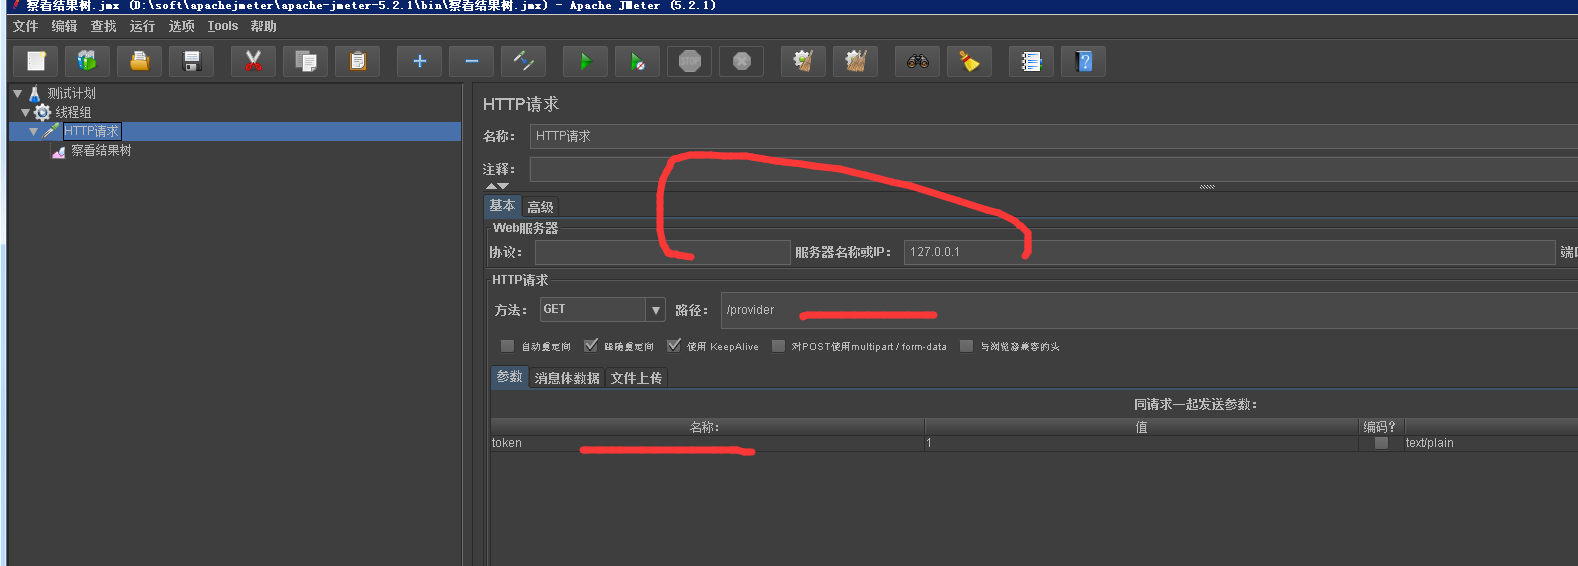The image size is (1578, 566).
Task: Click the value cell containing 1
Action: click(1141, 443)
